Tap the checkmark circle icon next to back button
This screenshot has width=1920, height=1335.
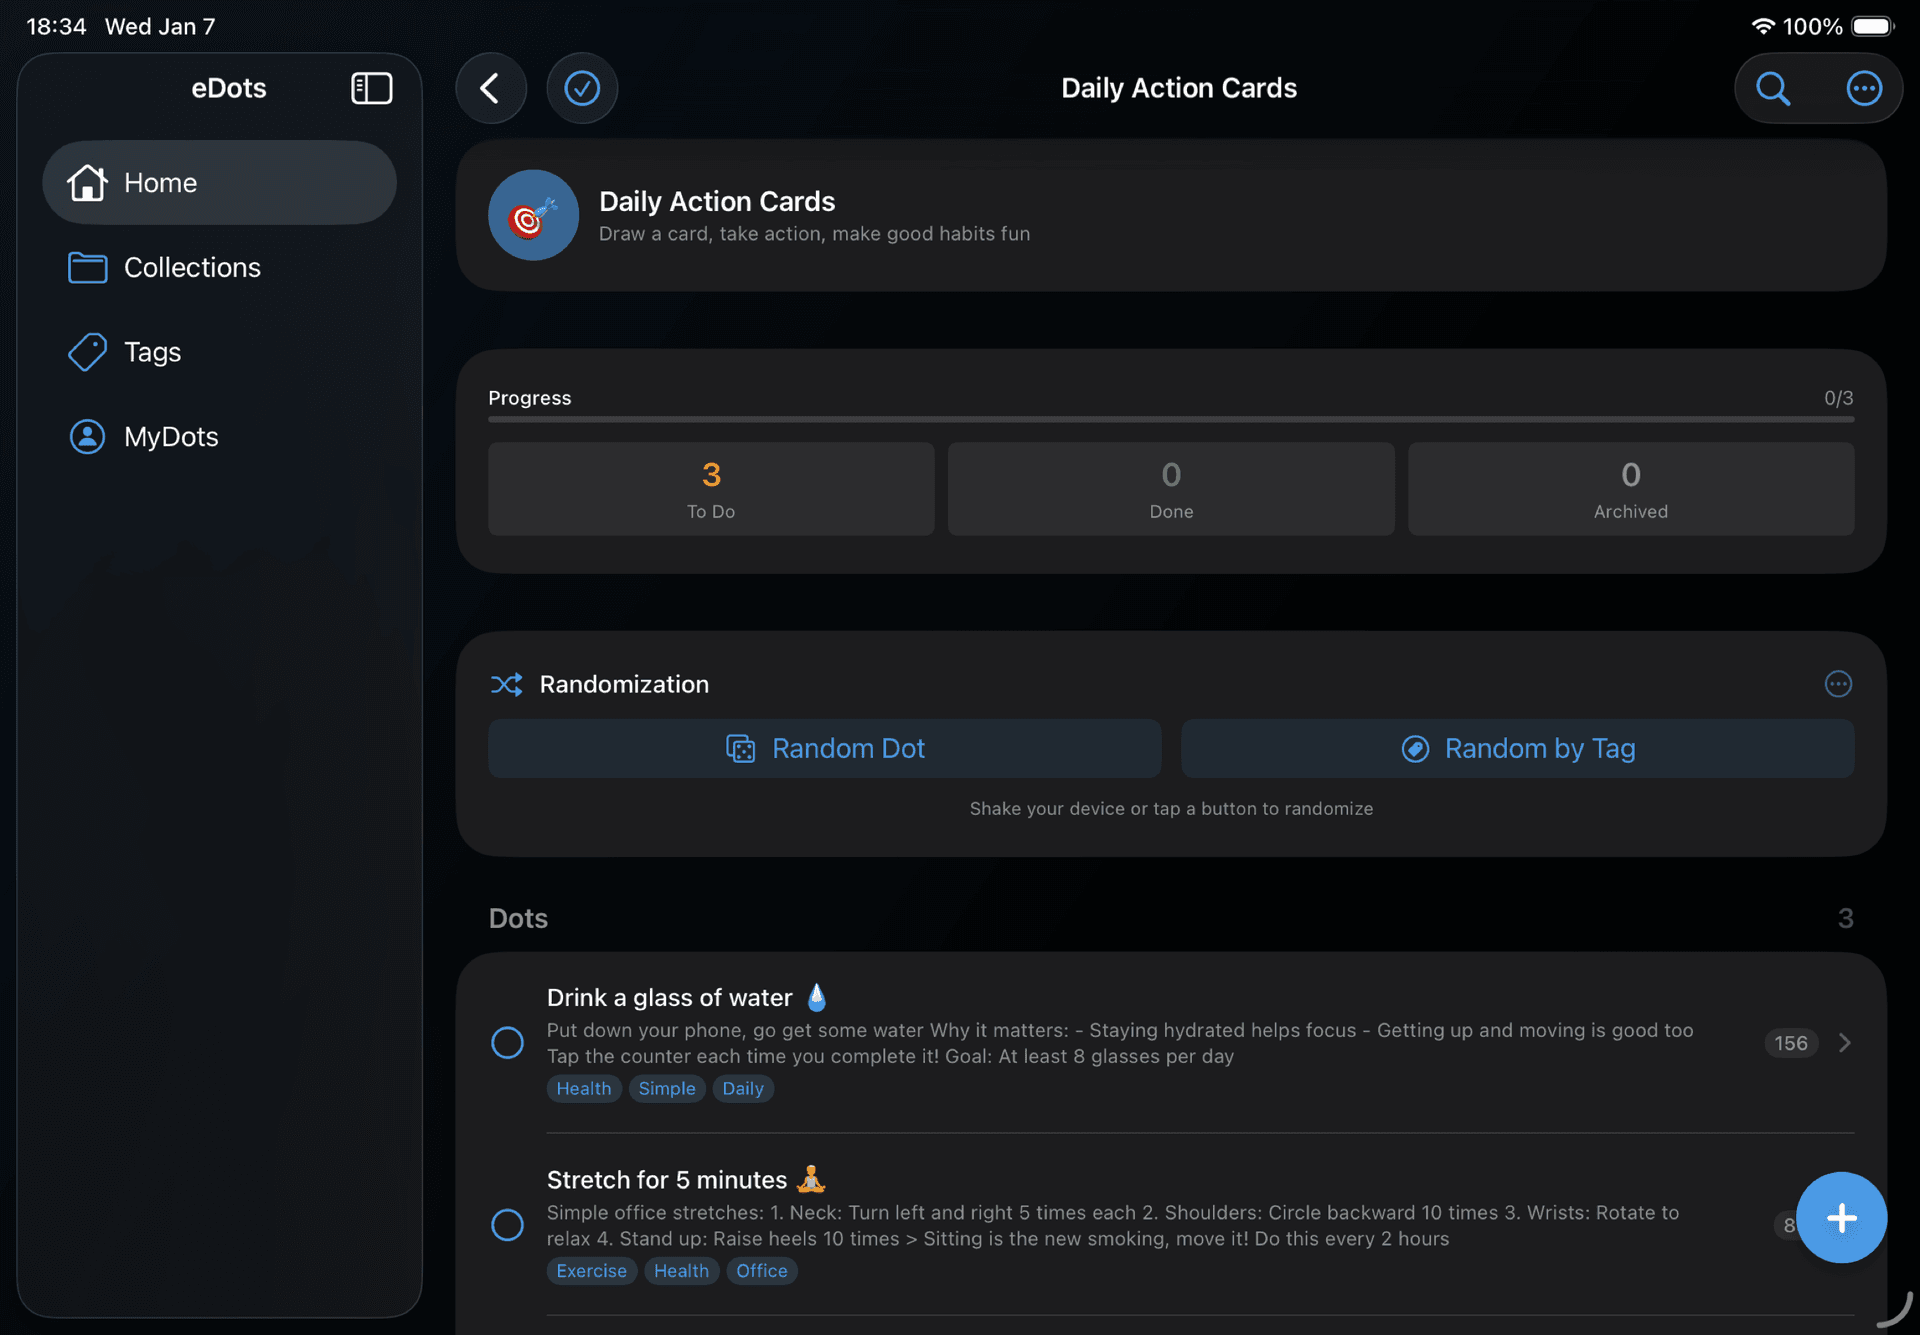tap(582, 88)
